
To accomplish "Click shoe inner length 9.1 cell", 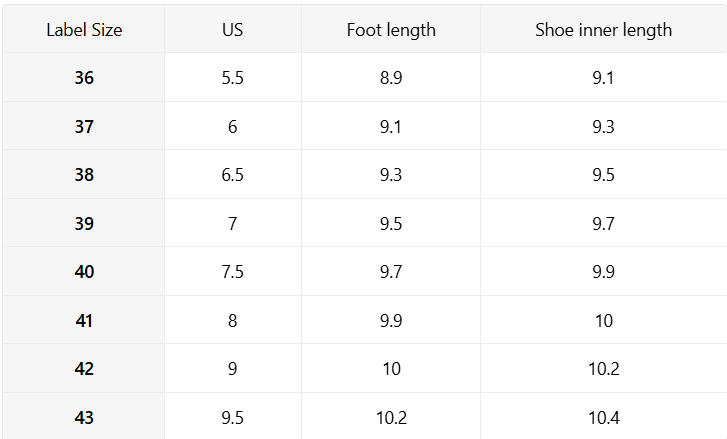I will [603, 78].
